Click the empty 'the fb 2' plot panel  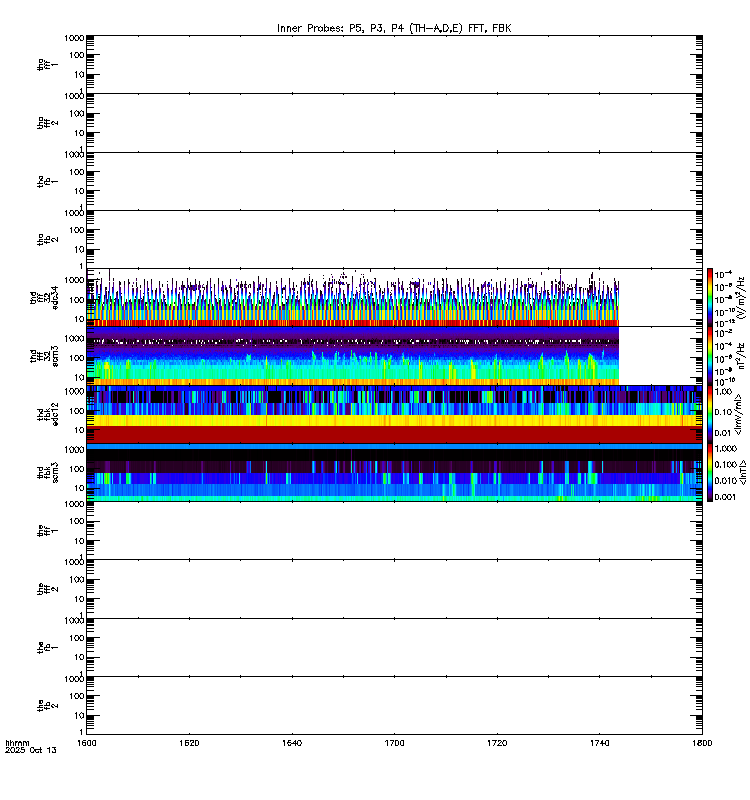(394, 706)
